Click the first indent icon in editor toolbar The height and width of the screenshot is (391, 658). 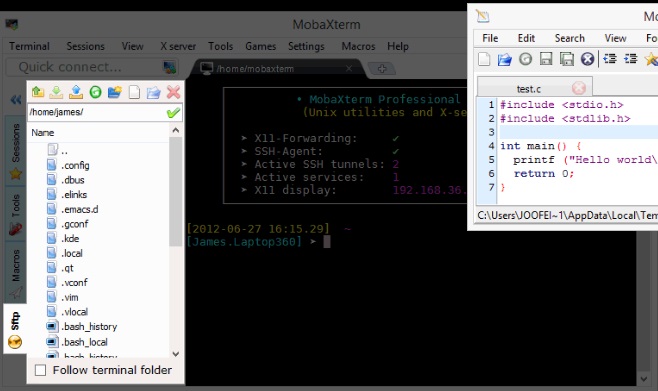coord(610,59)
